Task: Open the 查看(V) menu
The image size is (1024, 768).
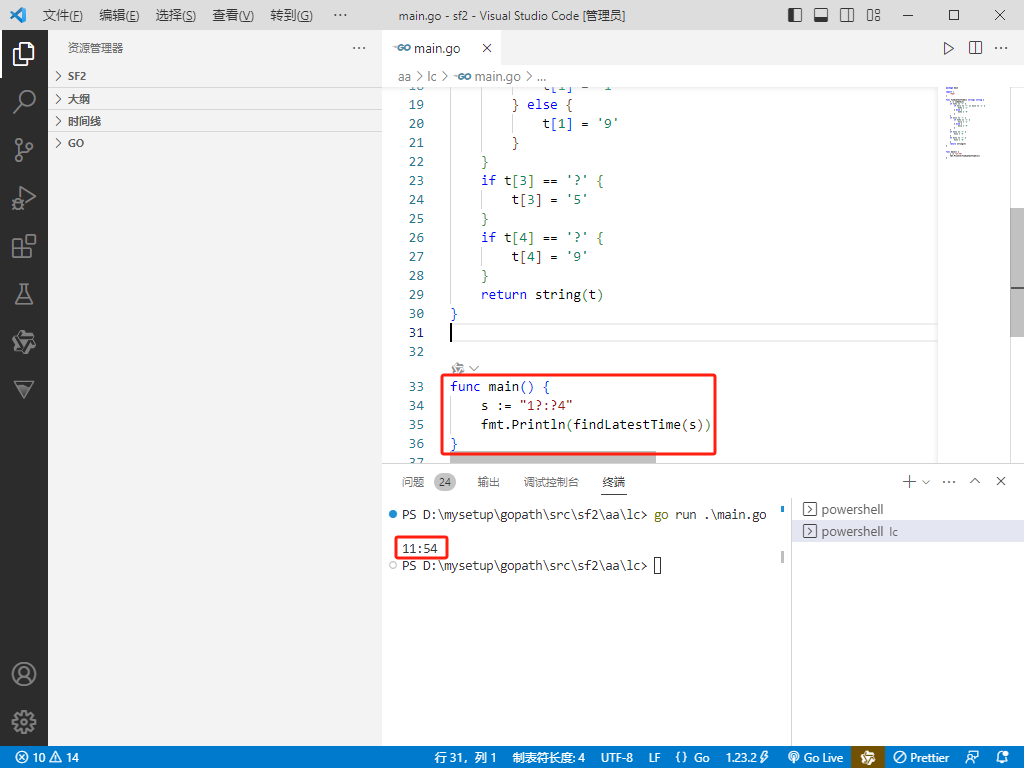Action: point(232,15)
